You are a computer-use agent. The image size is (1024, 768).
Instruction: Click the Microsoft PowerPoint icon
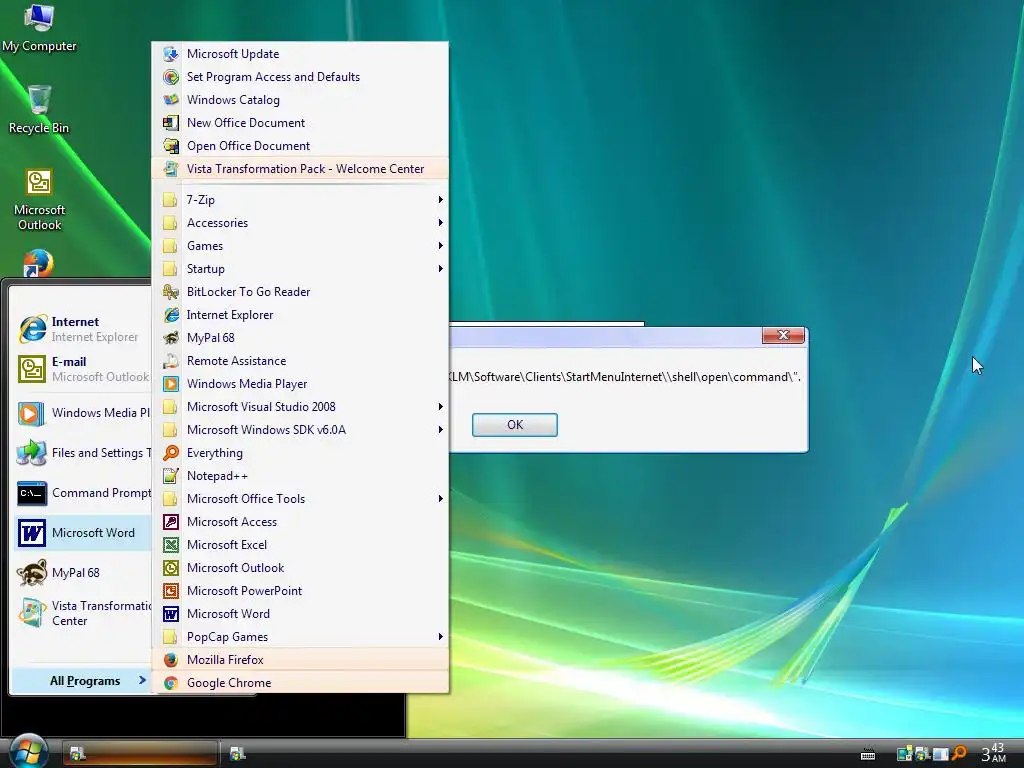coord(171,591)
